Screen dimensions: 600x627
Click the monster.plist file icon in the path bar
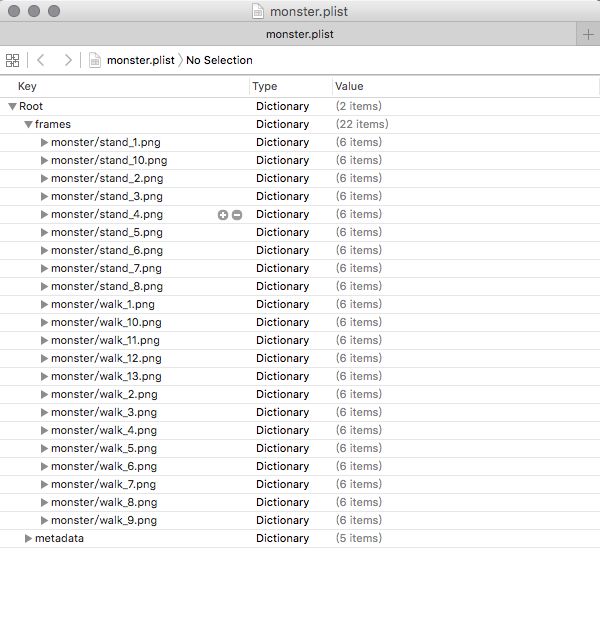pos(95,60)
